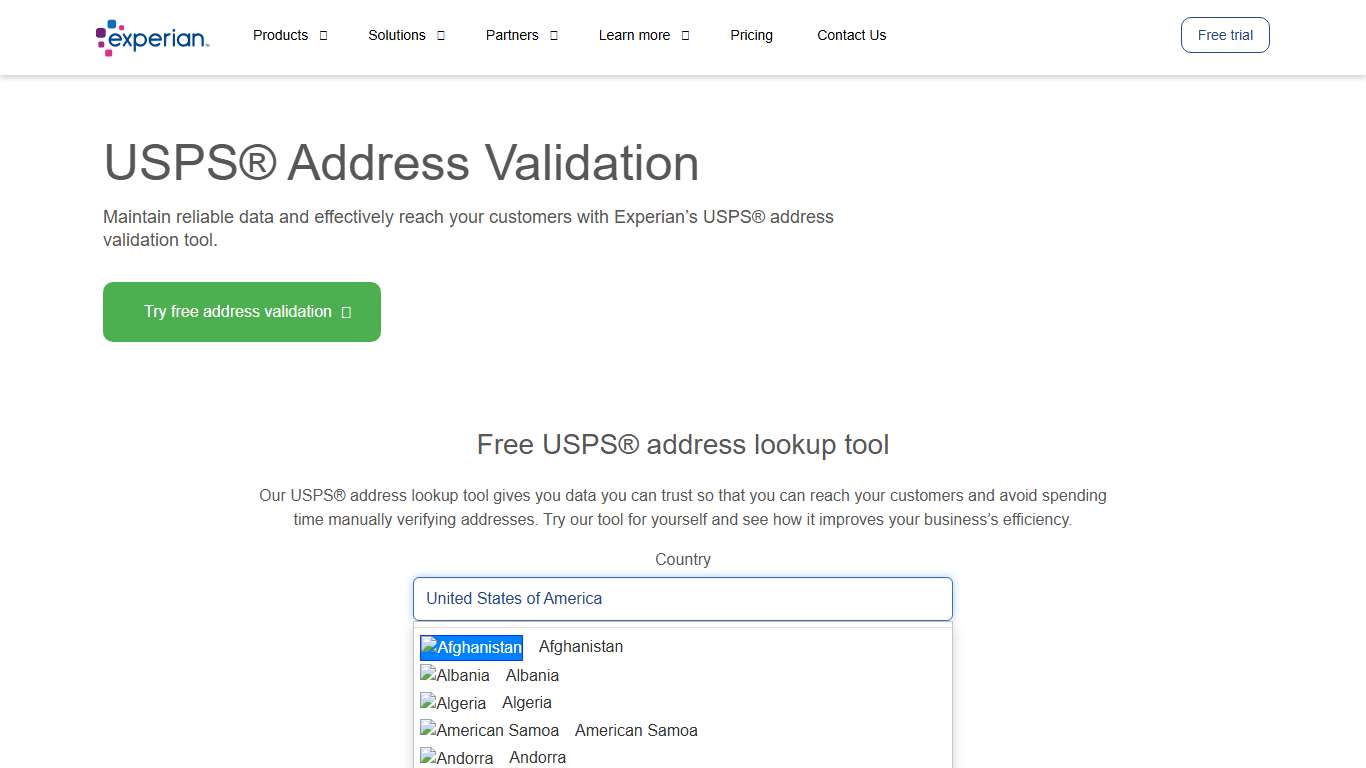Click the American Samoa flag icon
This screenshot has width=1366, height=768.
pyautogui.click(x=489, y=730)
